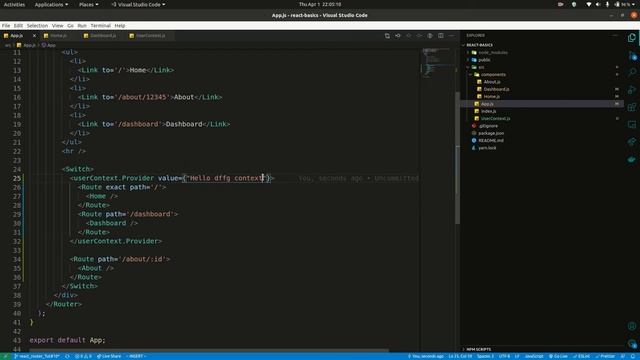Open the Explorer view in activity bar
This screenshot has height=360, width=640.
point(632,38)
